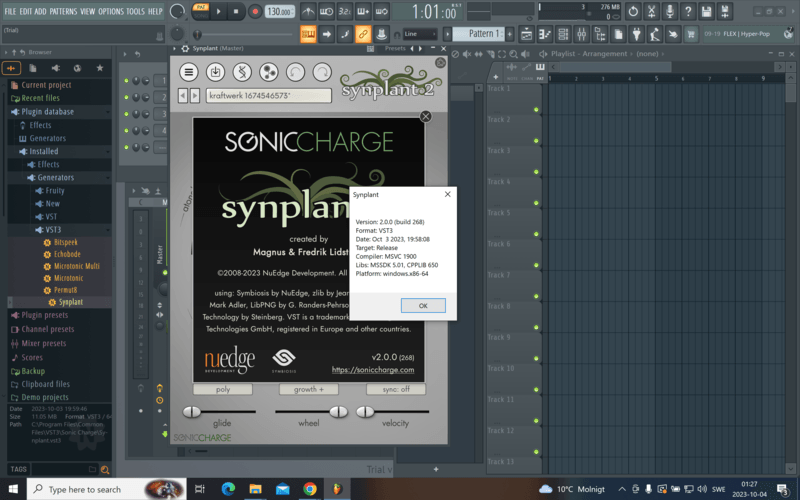Image resolution: width=800 pixels, height=500 pixels.
Task: Close the Sonic Charge about splash screen
Action: point(426,117)
